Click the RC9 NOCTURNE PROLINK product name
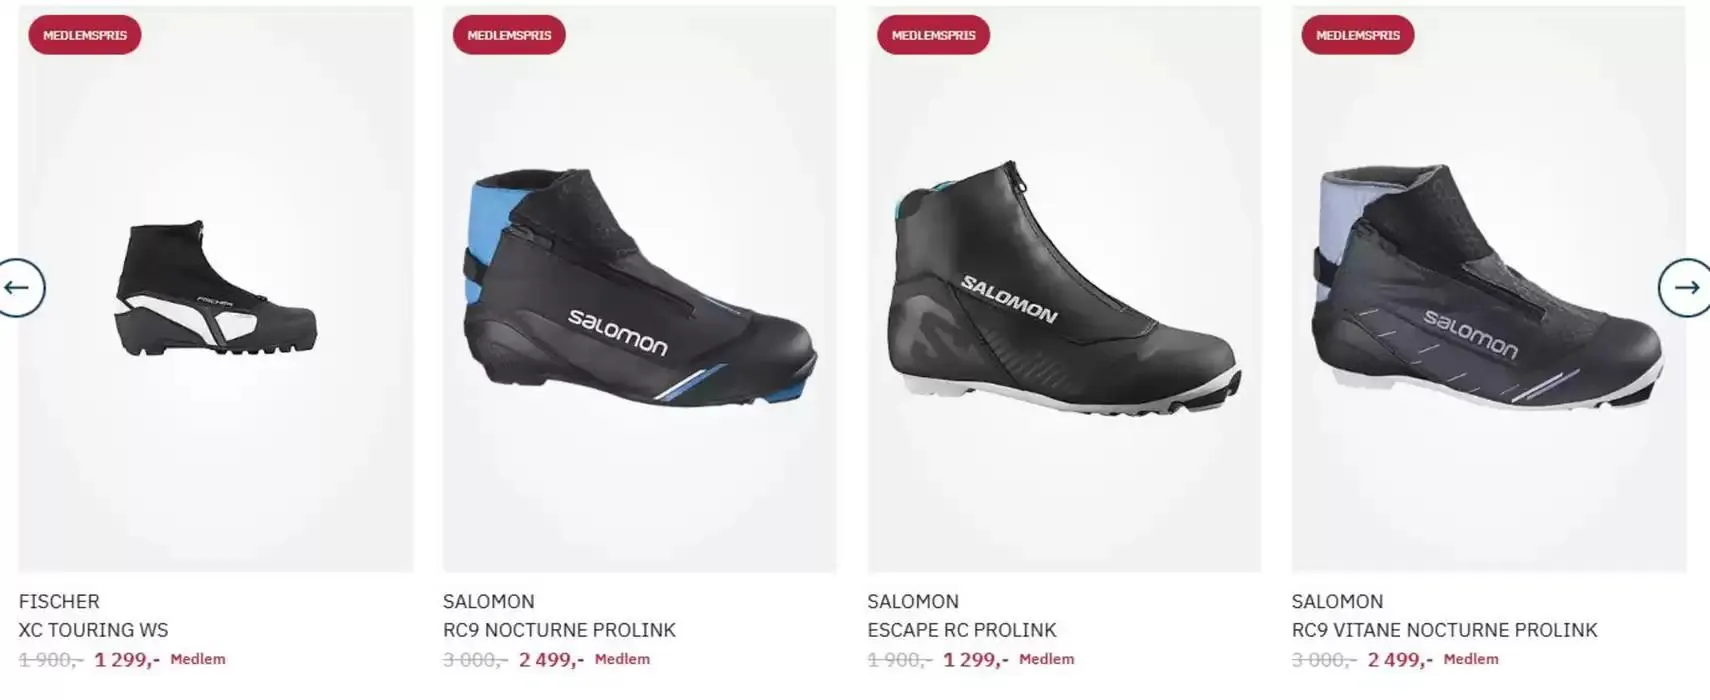Screen dimensions: 1710x700 point(559,630)
